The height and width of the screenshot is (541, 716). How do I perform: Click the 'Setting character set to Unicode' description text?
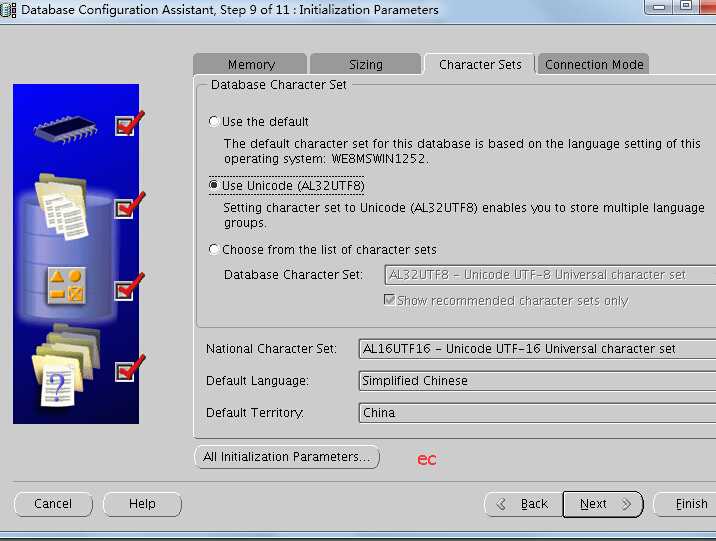pos(464,215)
